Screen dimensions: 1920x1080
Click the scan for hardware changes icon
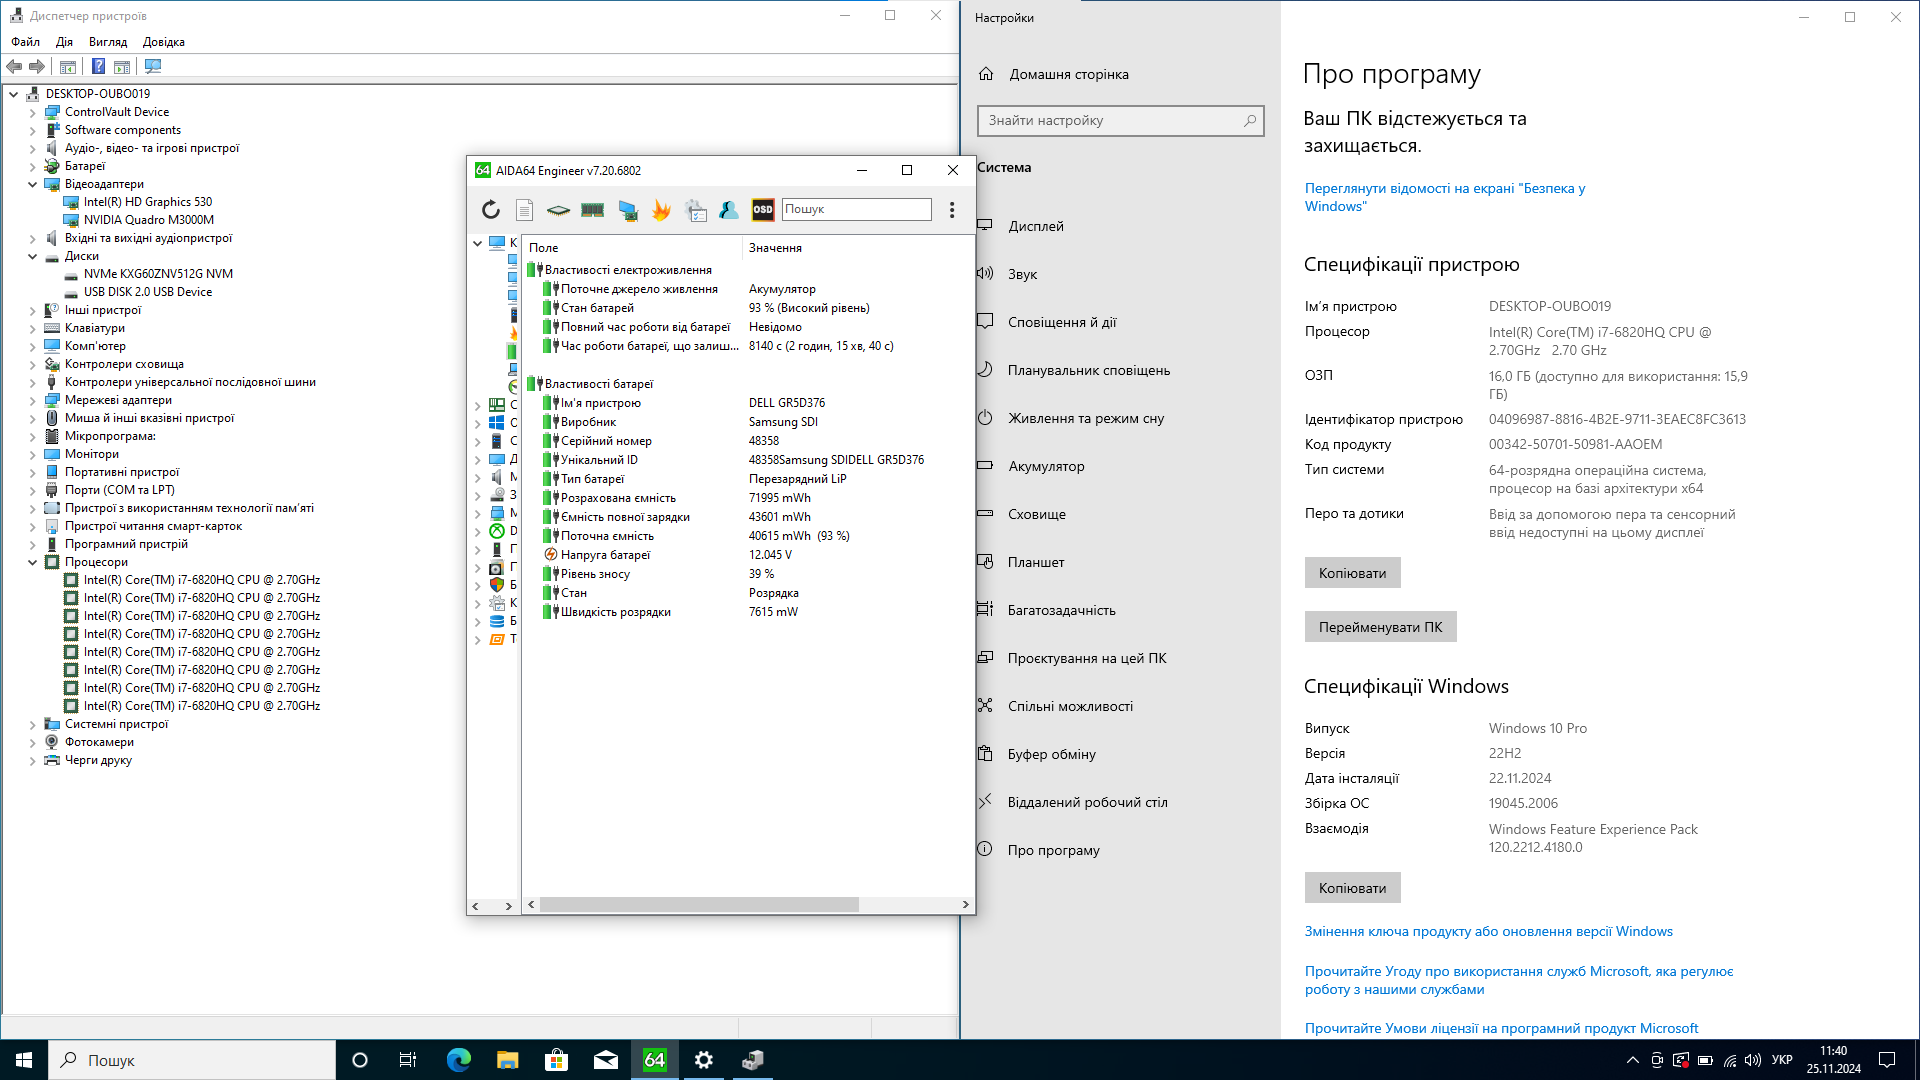[153, 66]
